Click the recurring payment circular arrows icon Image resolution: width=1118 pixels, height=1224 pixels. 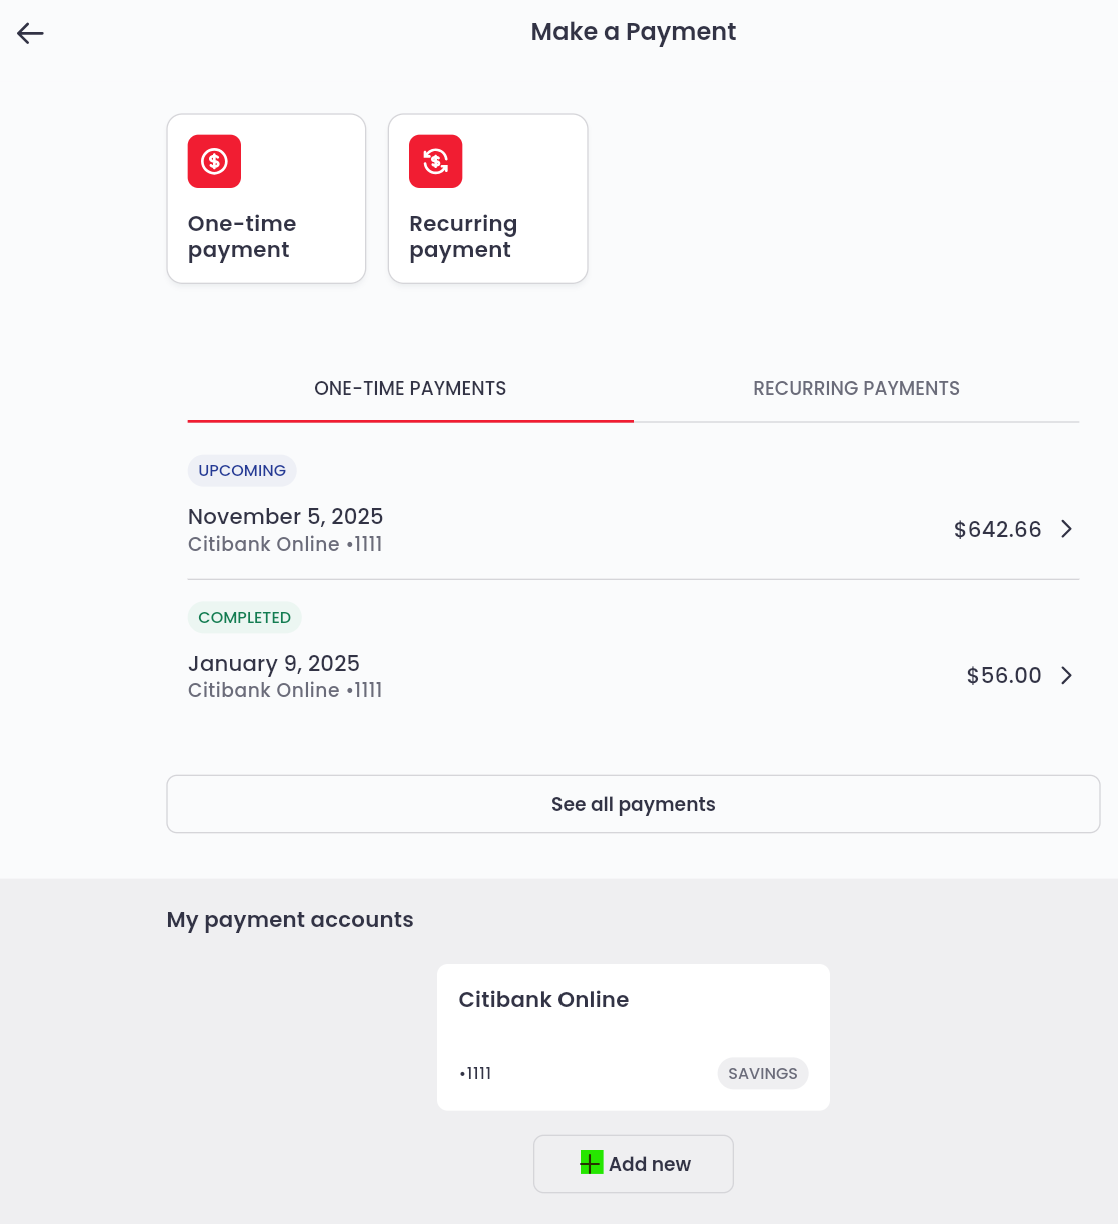coord(435,161)
